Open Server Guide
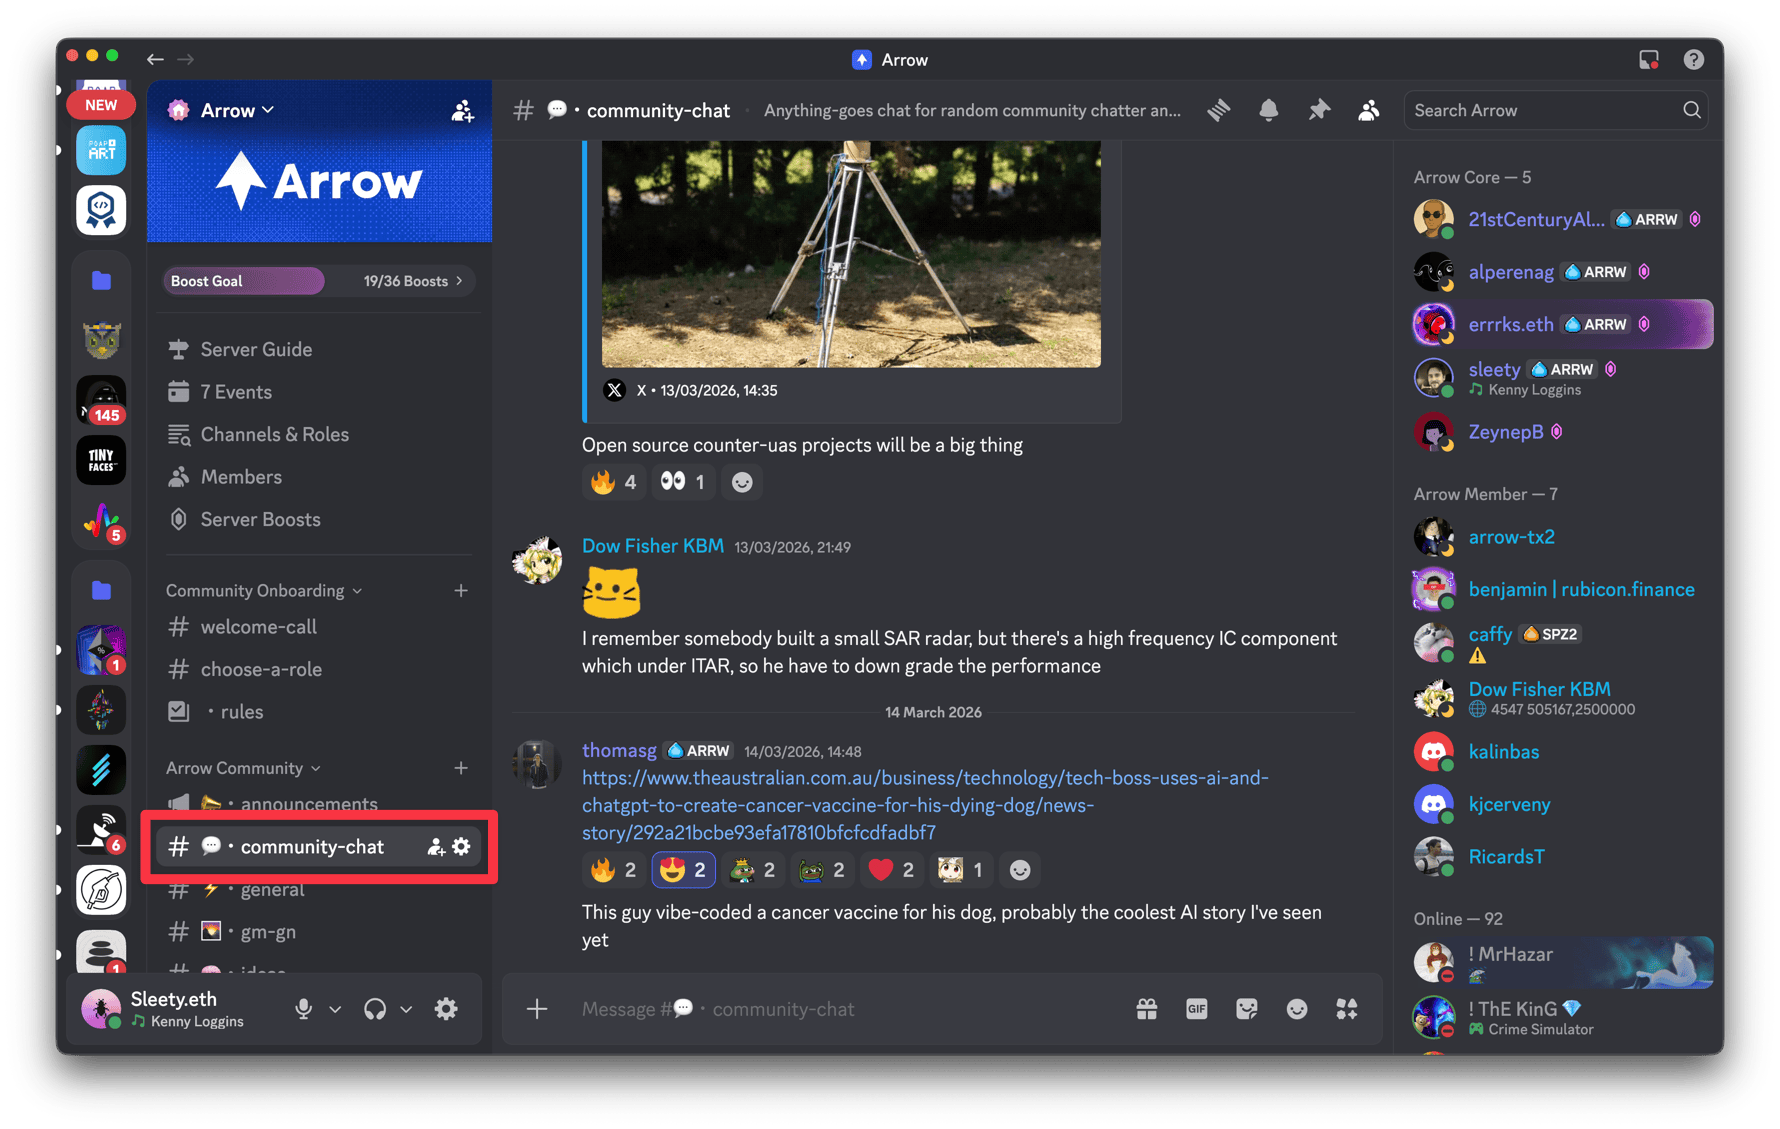Image resolution: width=1780 pixels, height=1129 pixels. [x=318, y=349]
